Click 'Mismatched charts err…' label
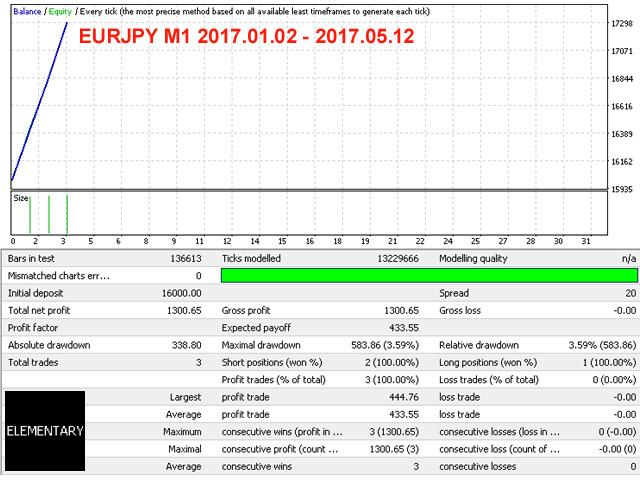This screenshot has width=640, height=480. pyautogui.click(x=59, y=276)
